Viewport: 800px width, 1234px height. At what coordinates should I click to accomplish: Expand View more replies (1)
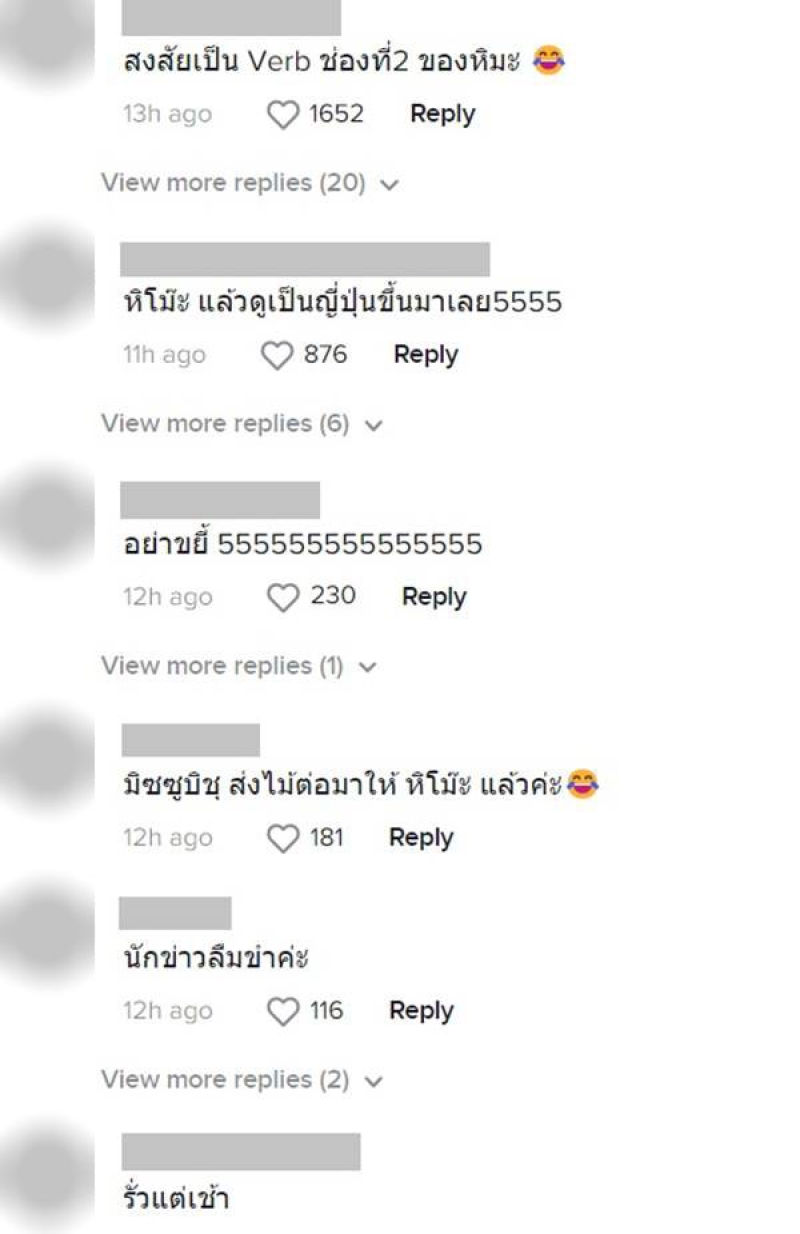(239, 666)
